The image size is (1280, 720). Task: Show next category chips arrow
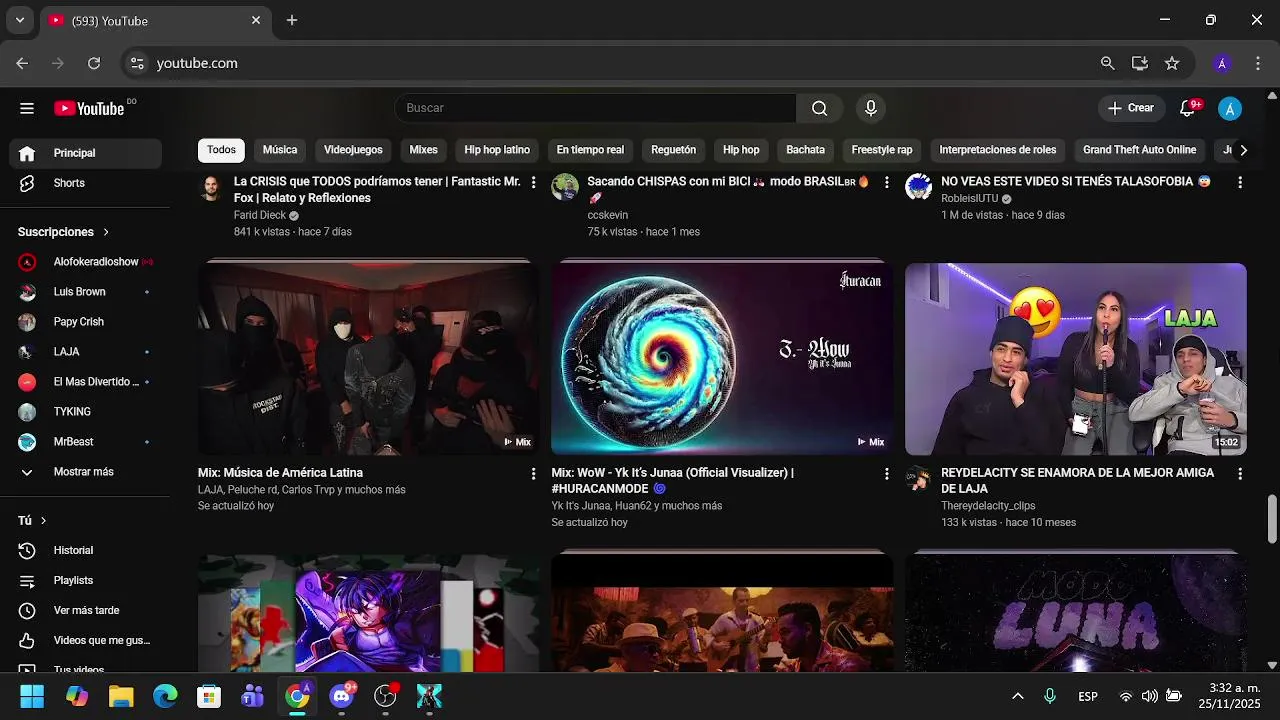1243,150
